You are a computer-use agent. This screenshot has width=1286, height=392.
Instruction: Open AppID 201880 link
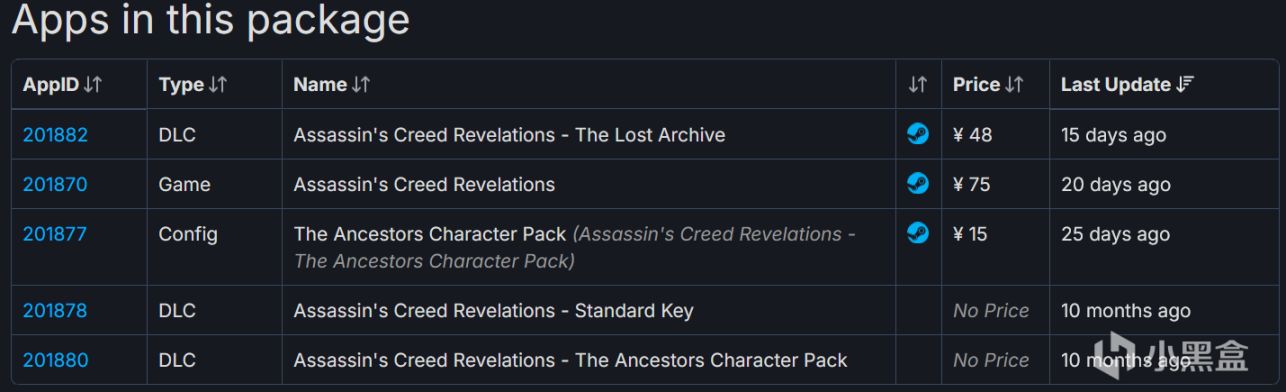(x=55, y=361)
